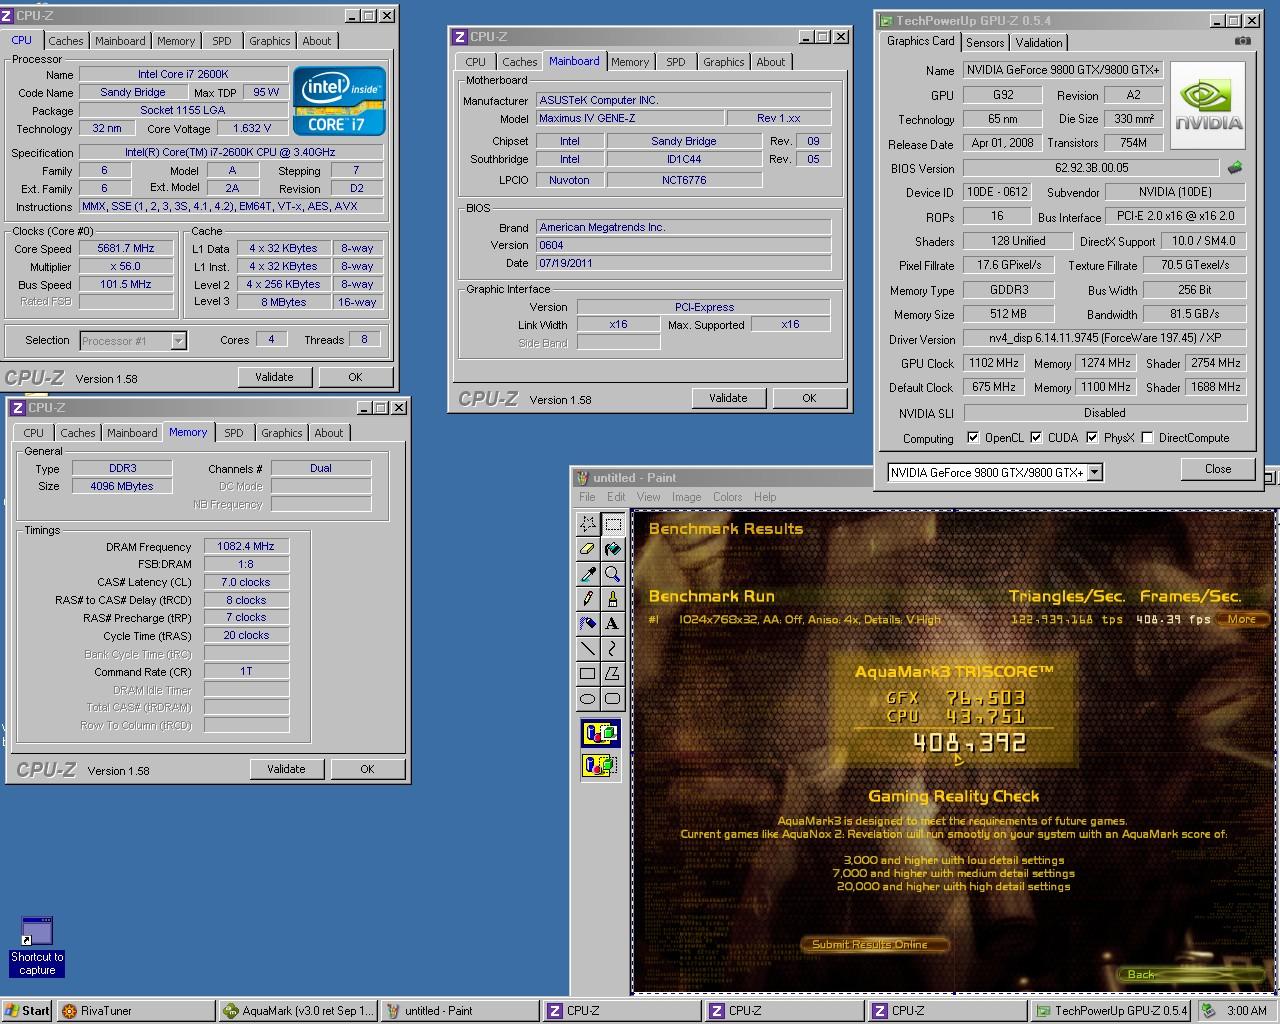The image size is (1280, 1024).
Task: Choose the Text tool in Paint
Action: click(x=613, y=624)
